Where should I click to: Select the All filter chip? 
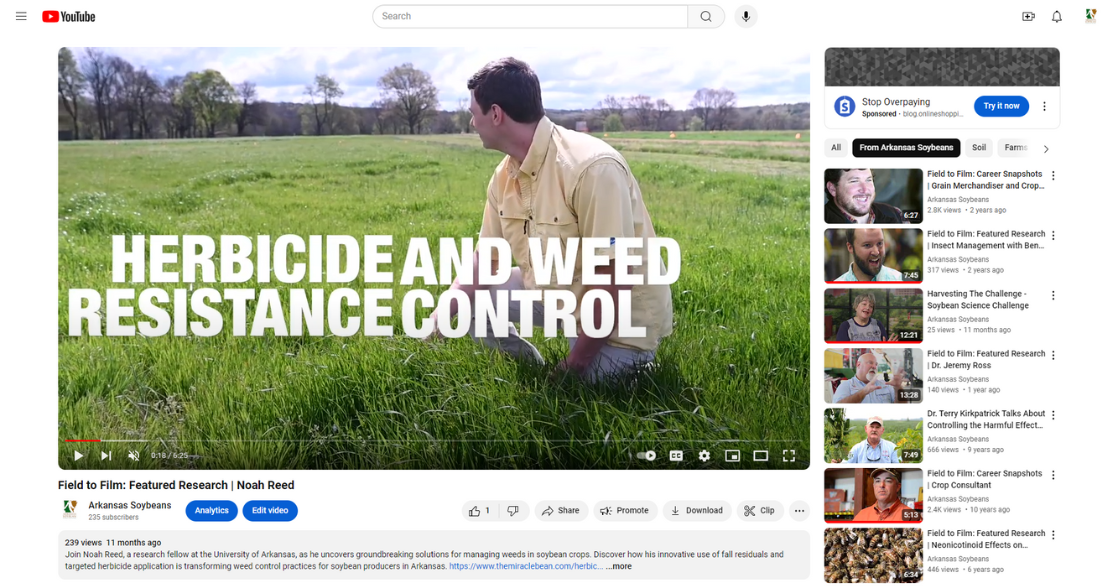coord(835,147)
